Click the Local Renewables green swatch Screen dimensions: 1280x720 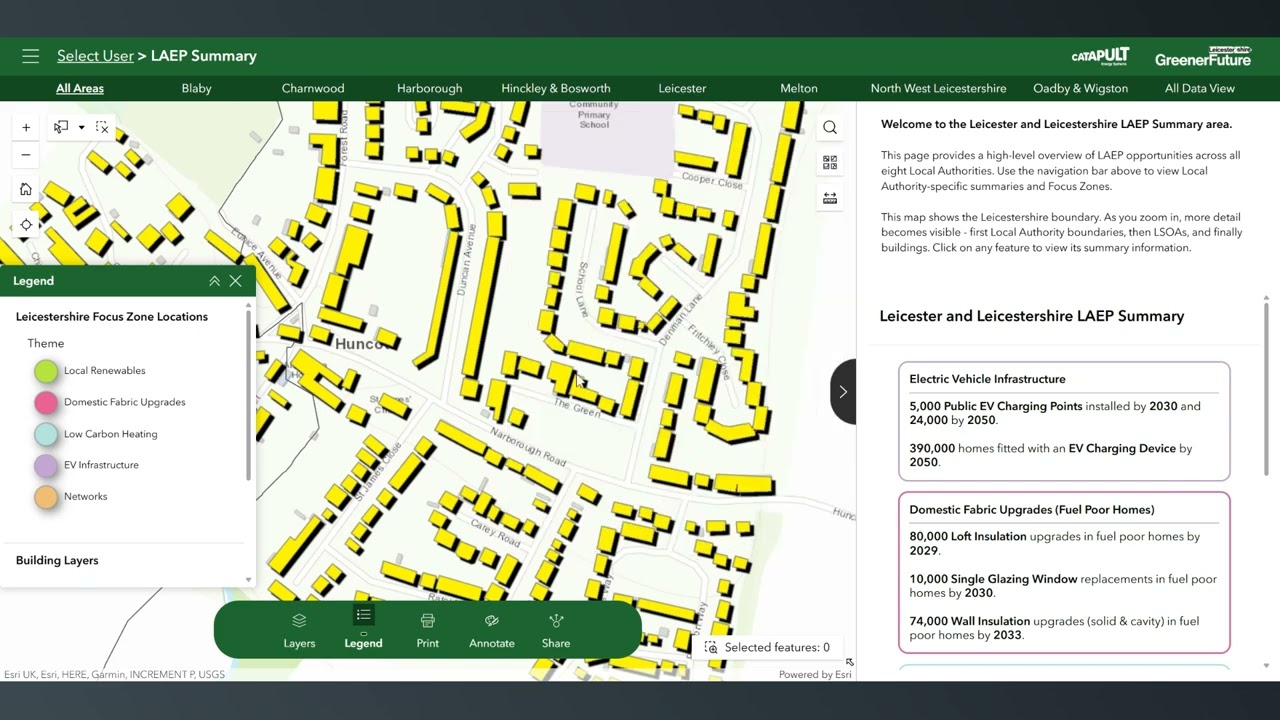(46, 371)
